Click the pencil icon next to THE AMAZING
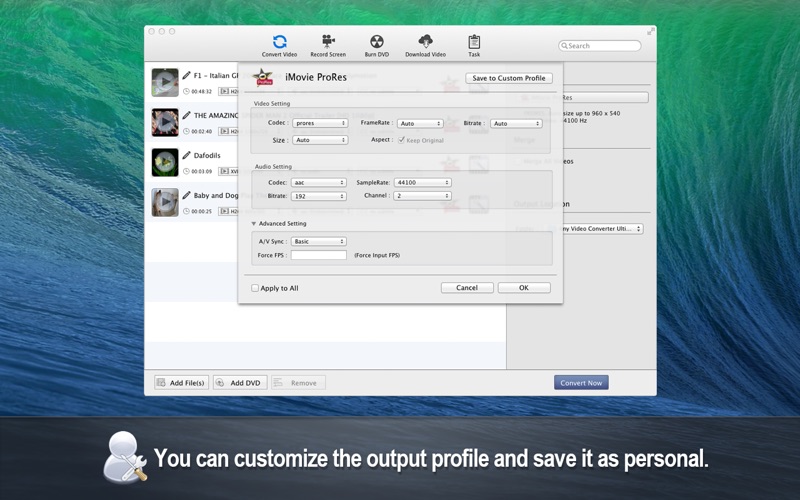This screenshot has height=500, width=800. coord(187,115)
